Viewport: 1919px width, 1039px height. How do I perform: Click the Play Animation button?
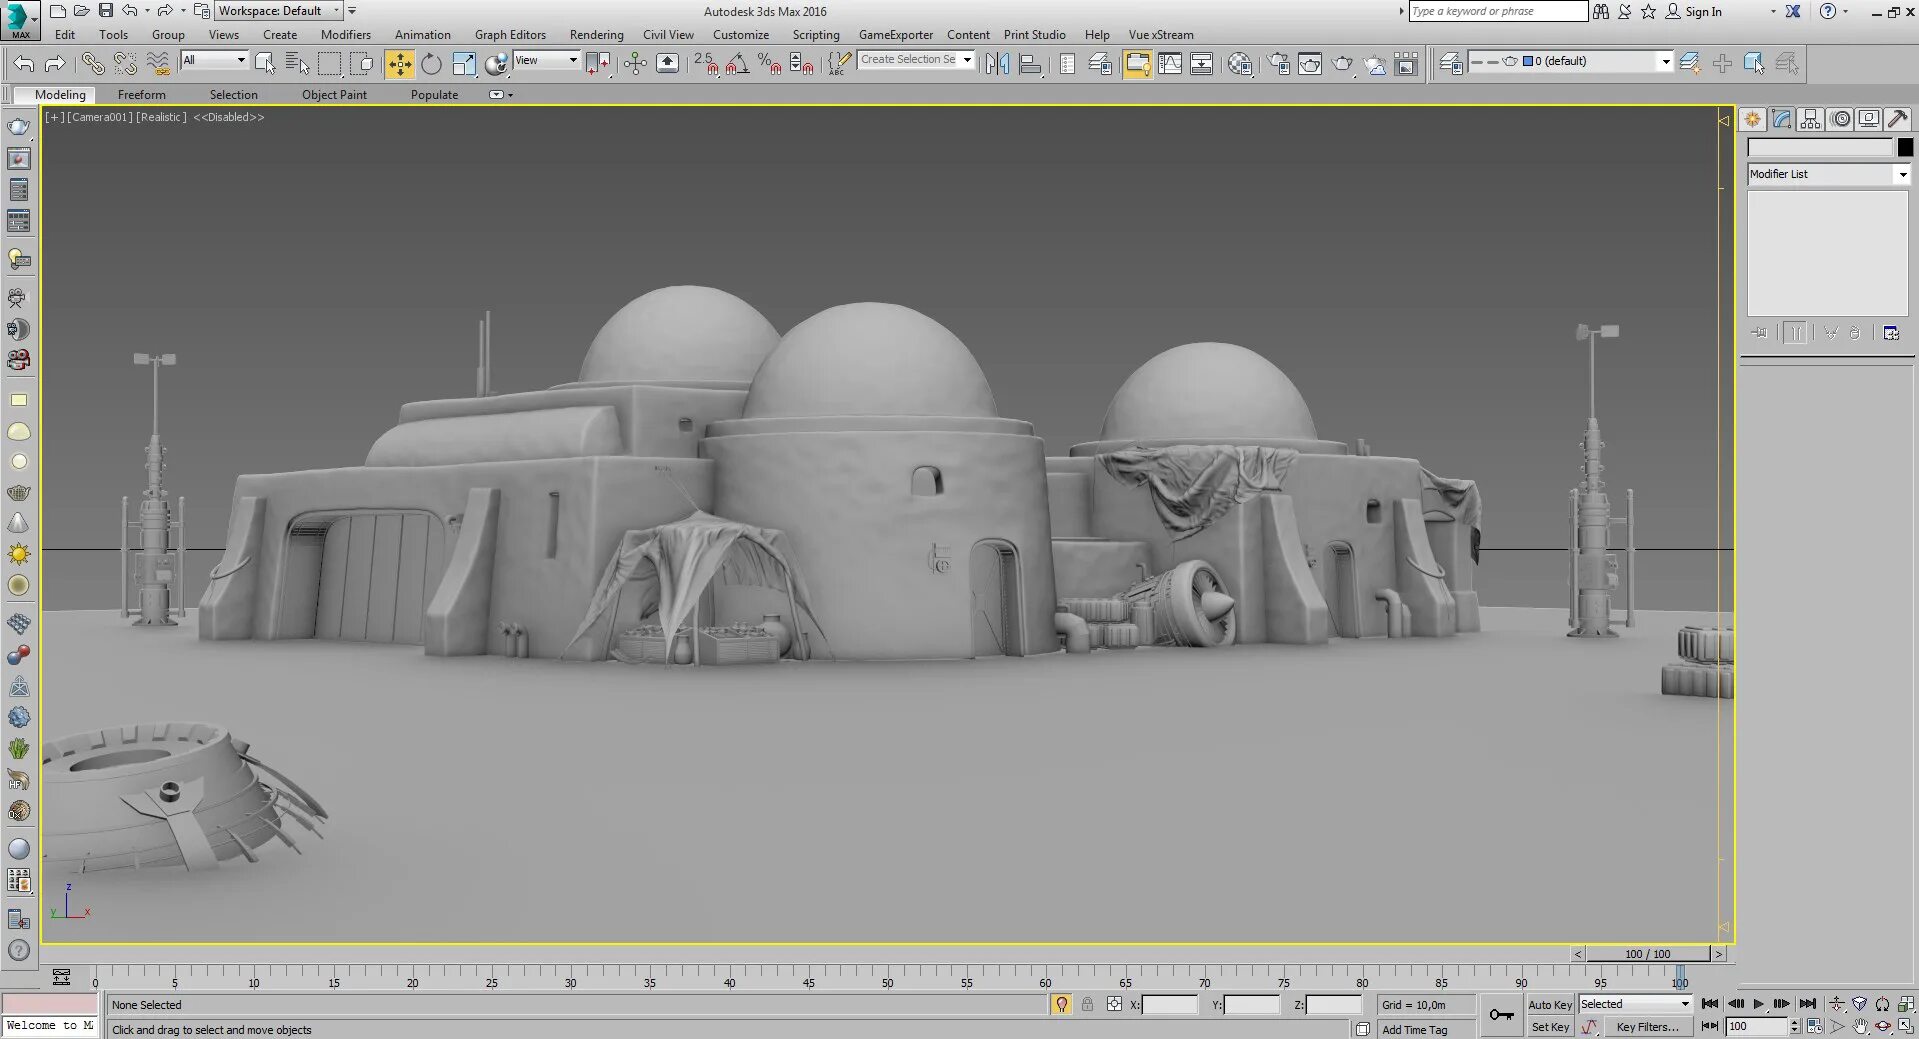[x=1759, y=1004]
